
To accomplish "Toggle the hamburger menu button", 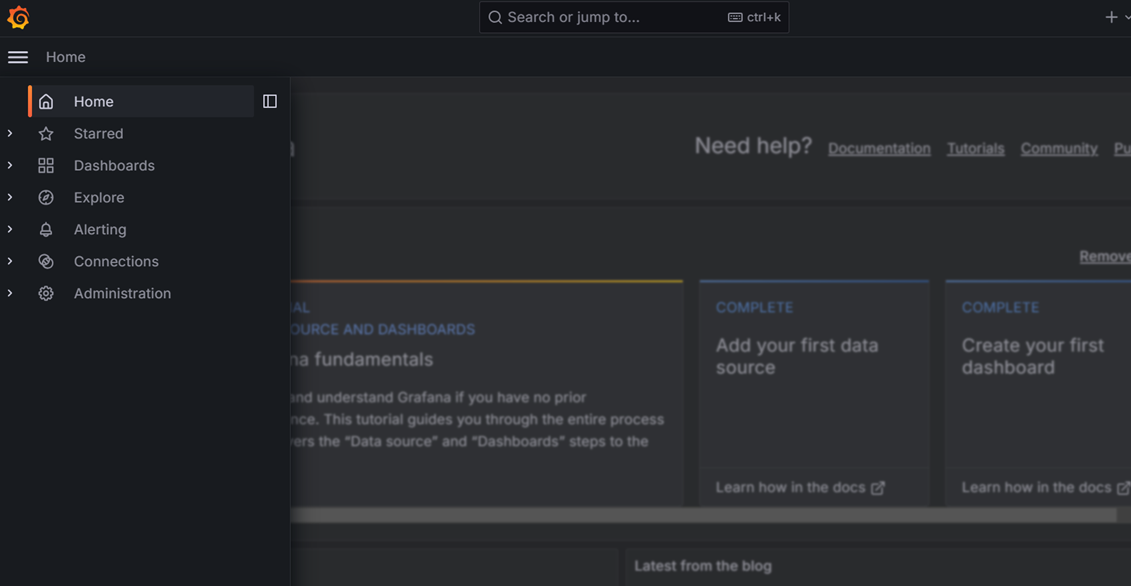I will [18, 57].
